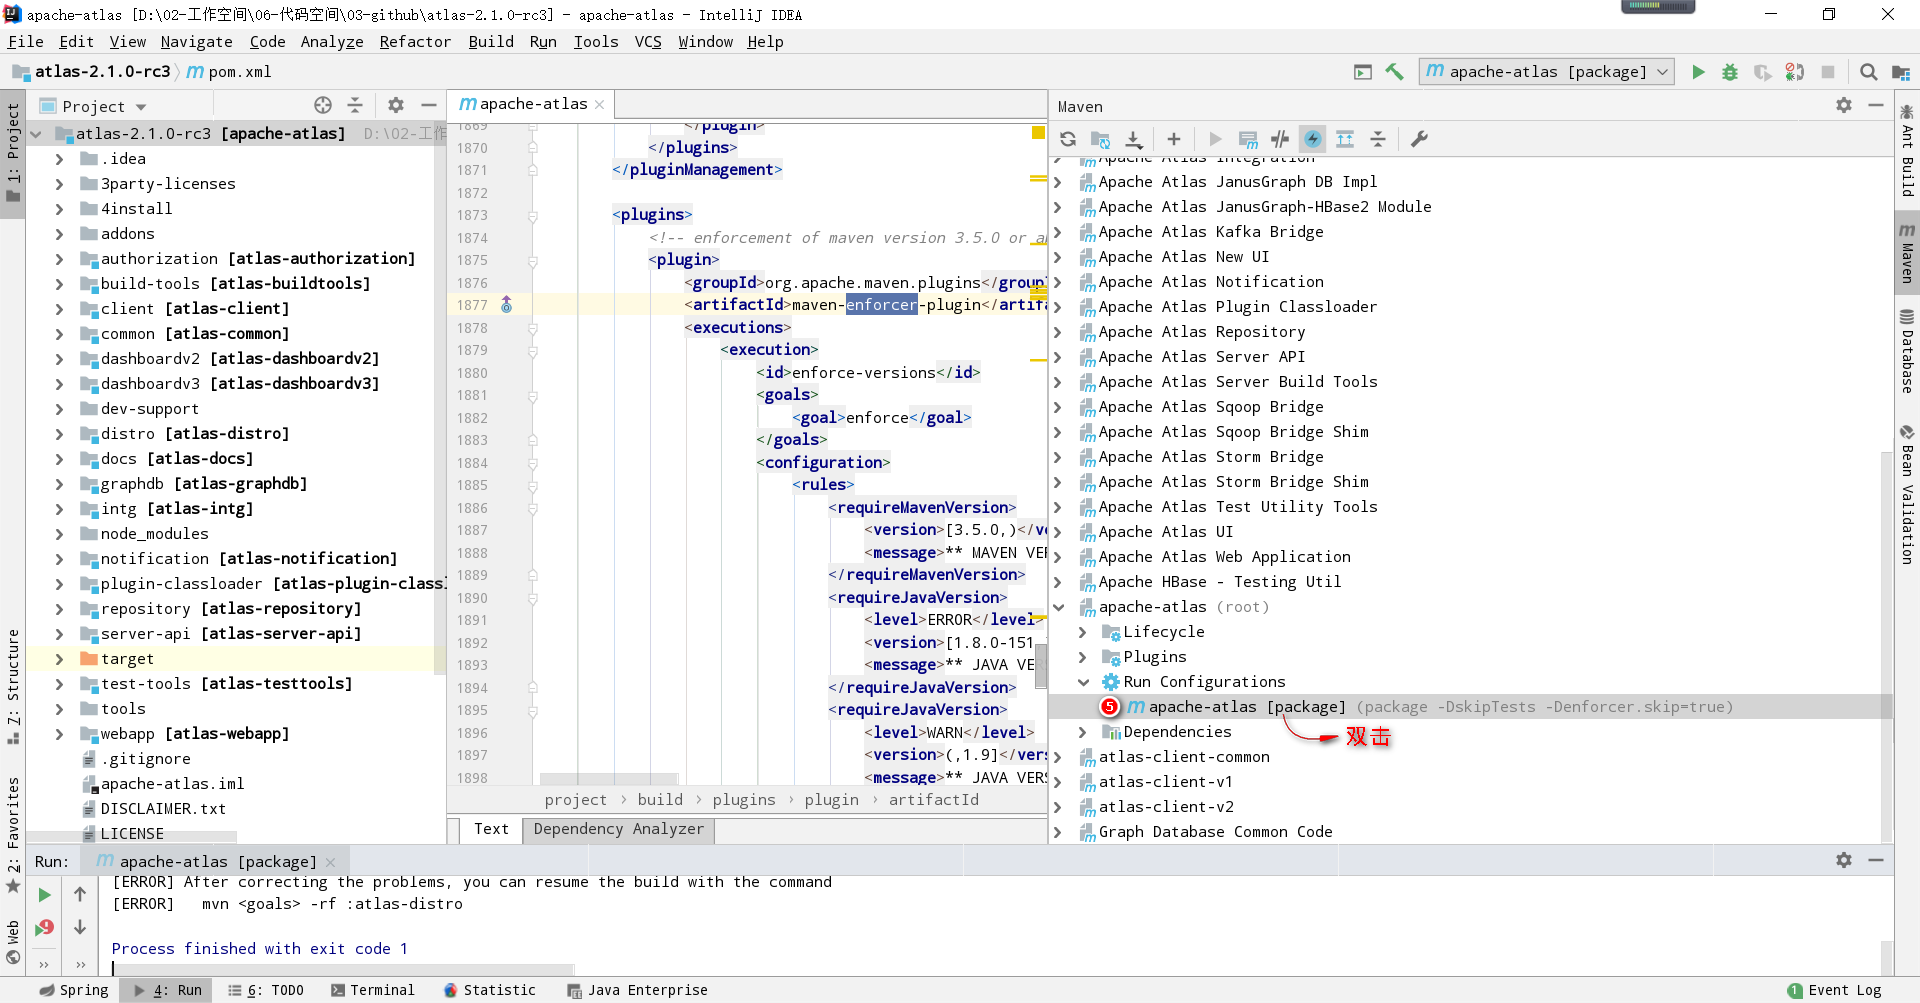1920x1003 pixels.
Task: Click Locate/Scroll from Source target icon
Action: [x=323, y=105]
